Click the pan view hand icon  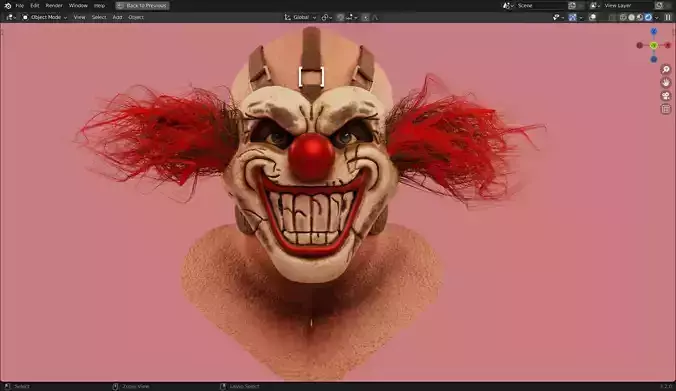666,82
